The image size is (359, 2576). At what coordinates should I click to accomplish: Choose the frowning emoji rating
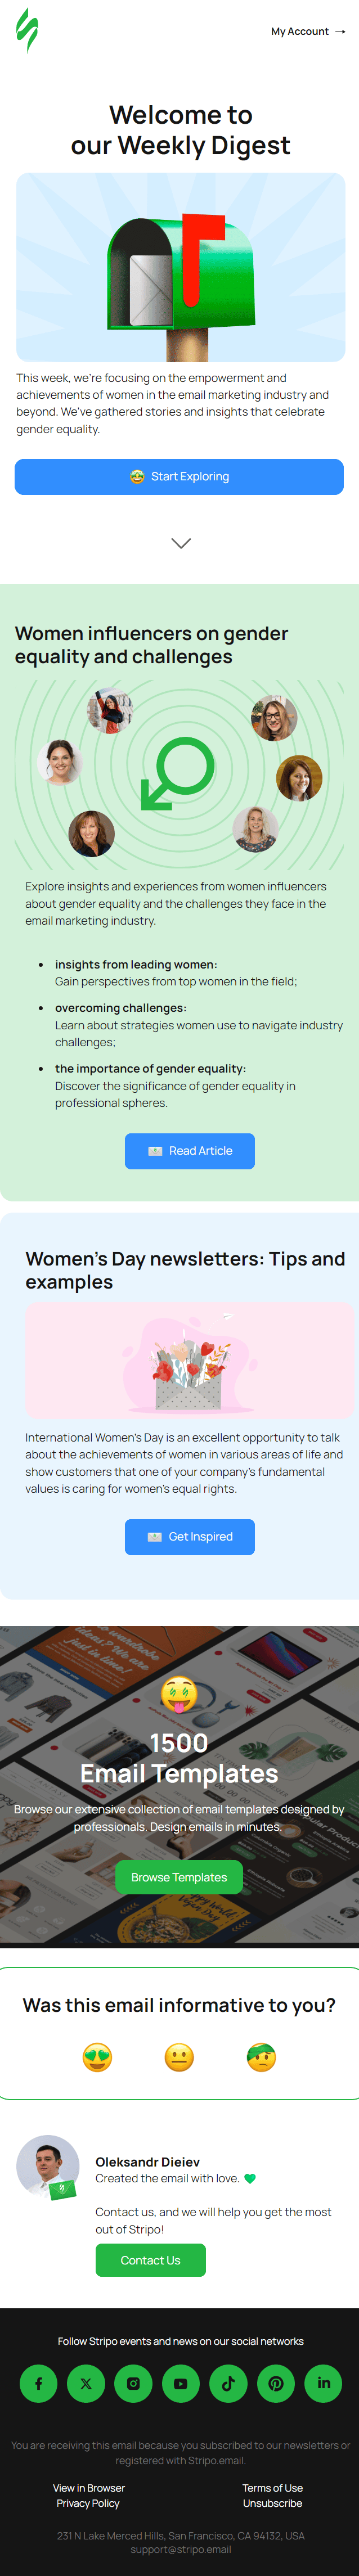click(x=261, y=2057)
